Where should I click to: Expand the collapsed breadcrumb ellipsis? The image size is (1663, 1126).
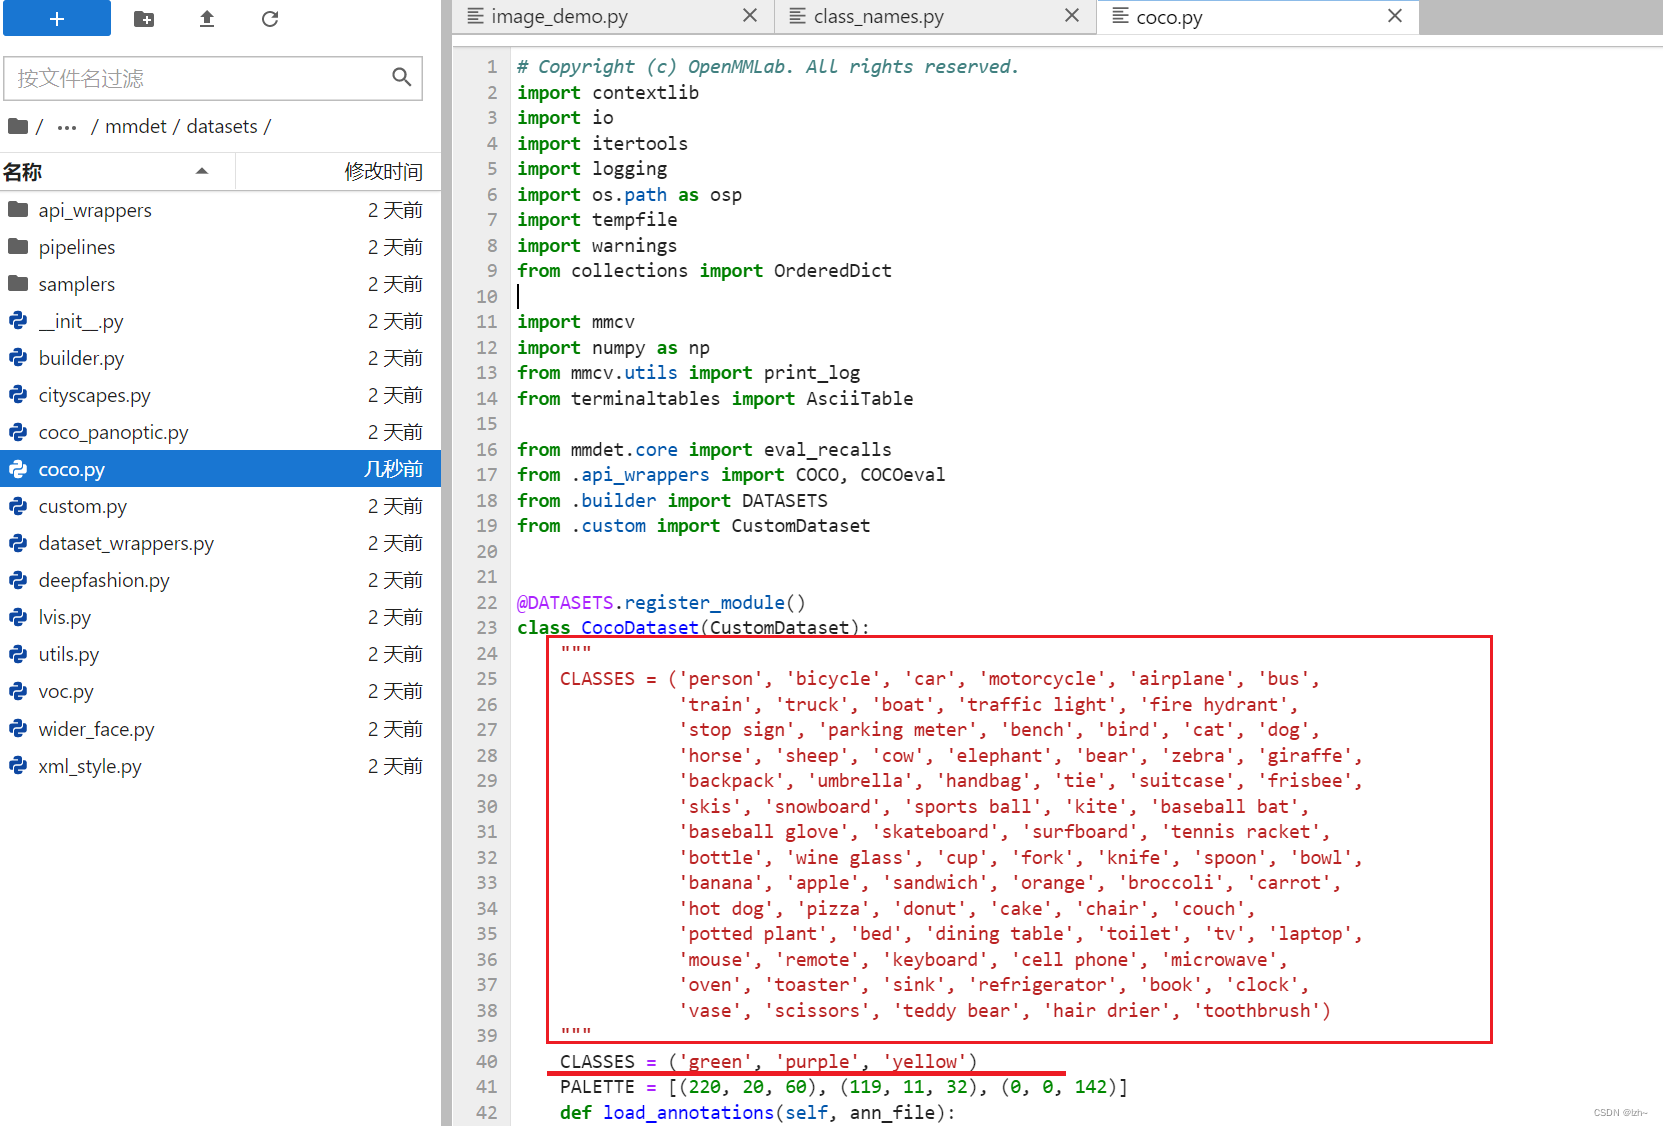pos(67,127)
